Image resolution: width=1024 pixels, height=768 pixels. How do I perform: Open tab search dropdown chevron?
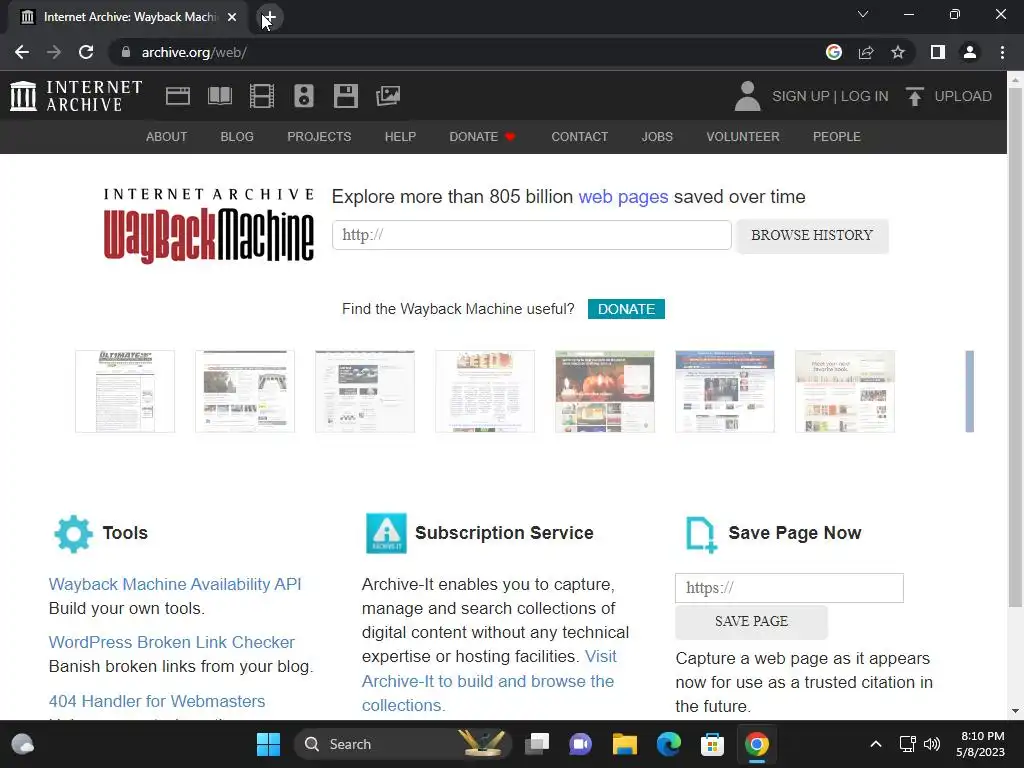863,14
